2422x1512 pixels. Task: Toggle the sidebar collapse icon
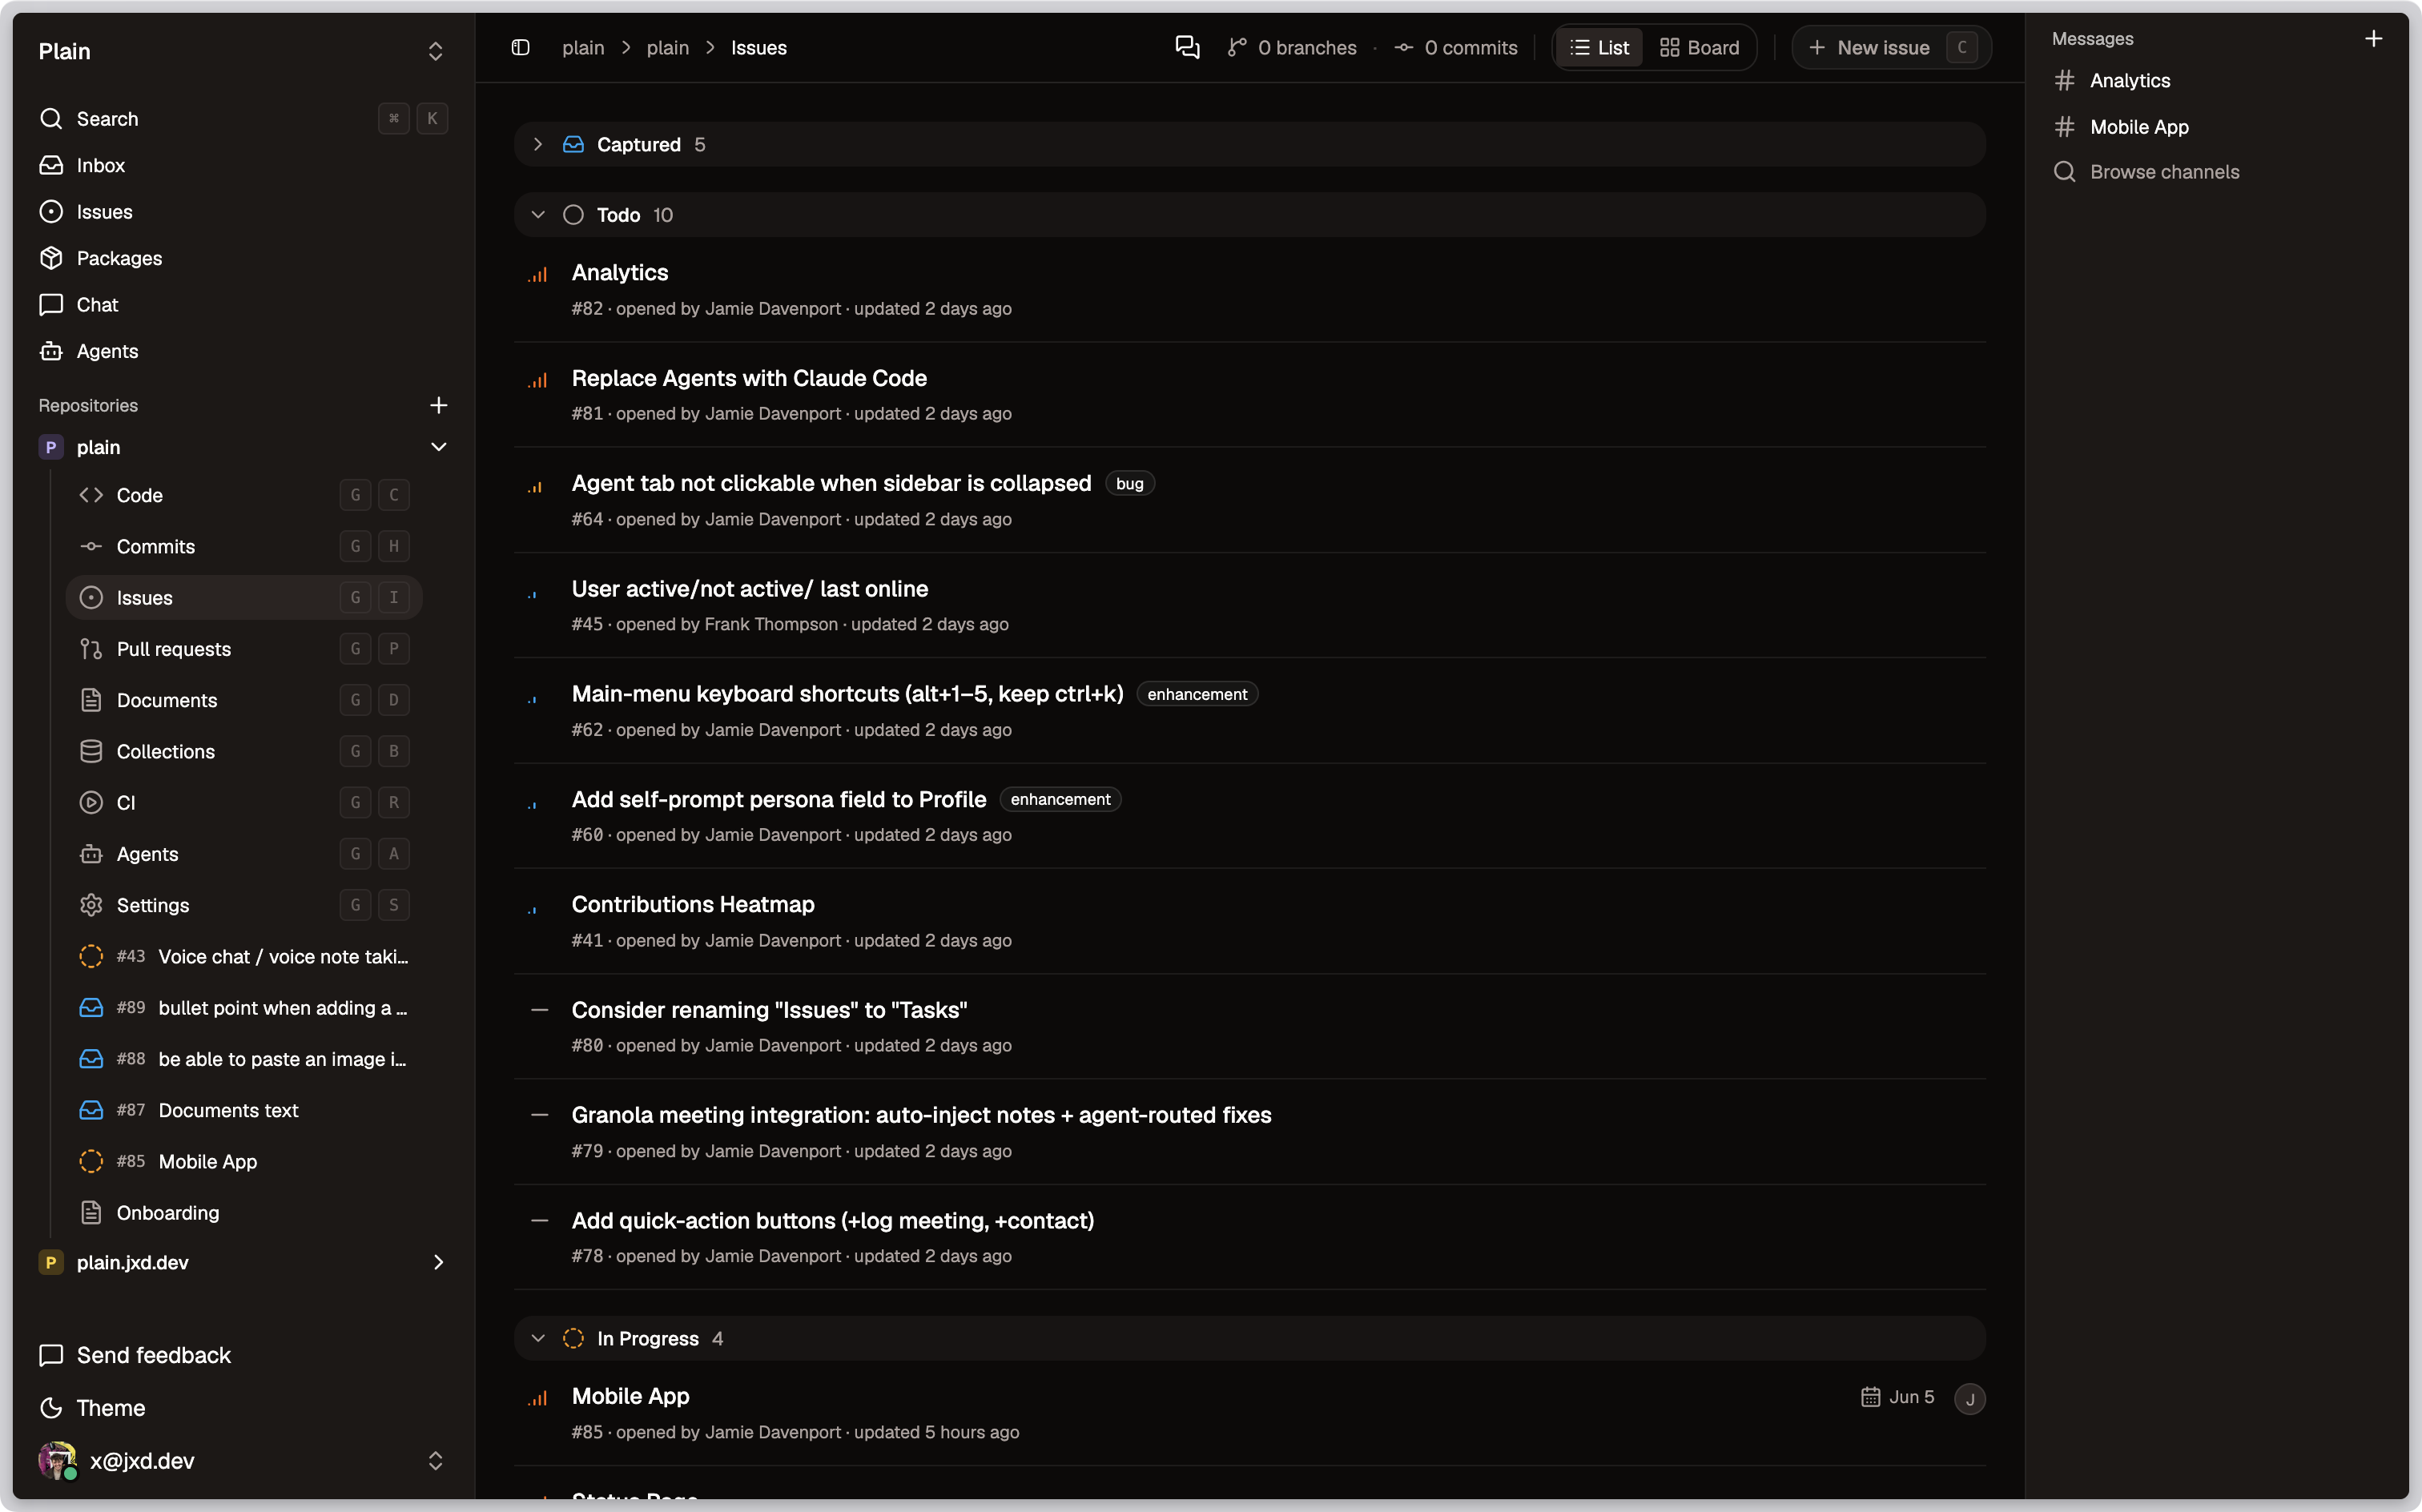520,48
